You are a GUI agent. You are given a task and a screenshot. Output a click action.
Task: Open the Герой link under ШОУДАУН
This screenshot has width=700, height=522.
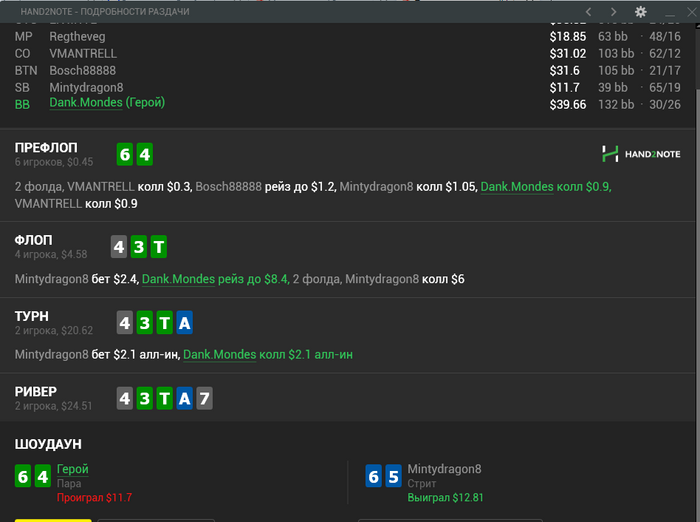[73, 469]
